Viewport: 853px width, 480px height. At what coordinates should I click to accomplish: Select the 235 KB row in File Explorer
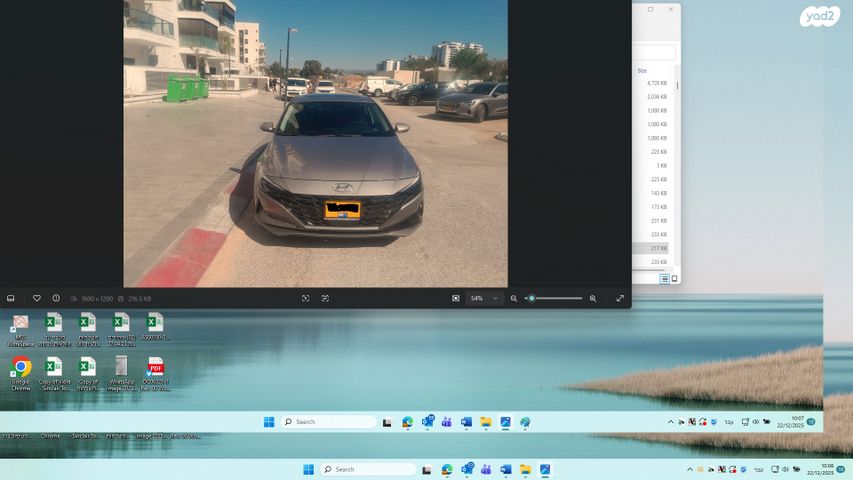tap(652, 262)
